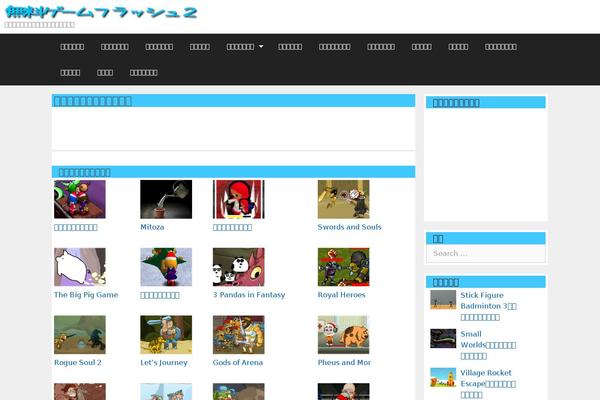600x400 pixels.
Task: Select the Gods of Arena thumbnail
Action: 239,335
